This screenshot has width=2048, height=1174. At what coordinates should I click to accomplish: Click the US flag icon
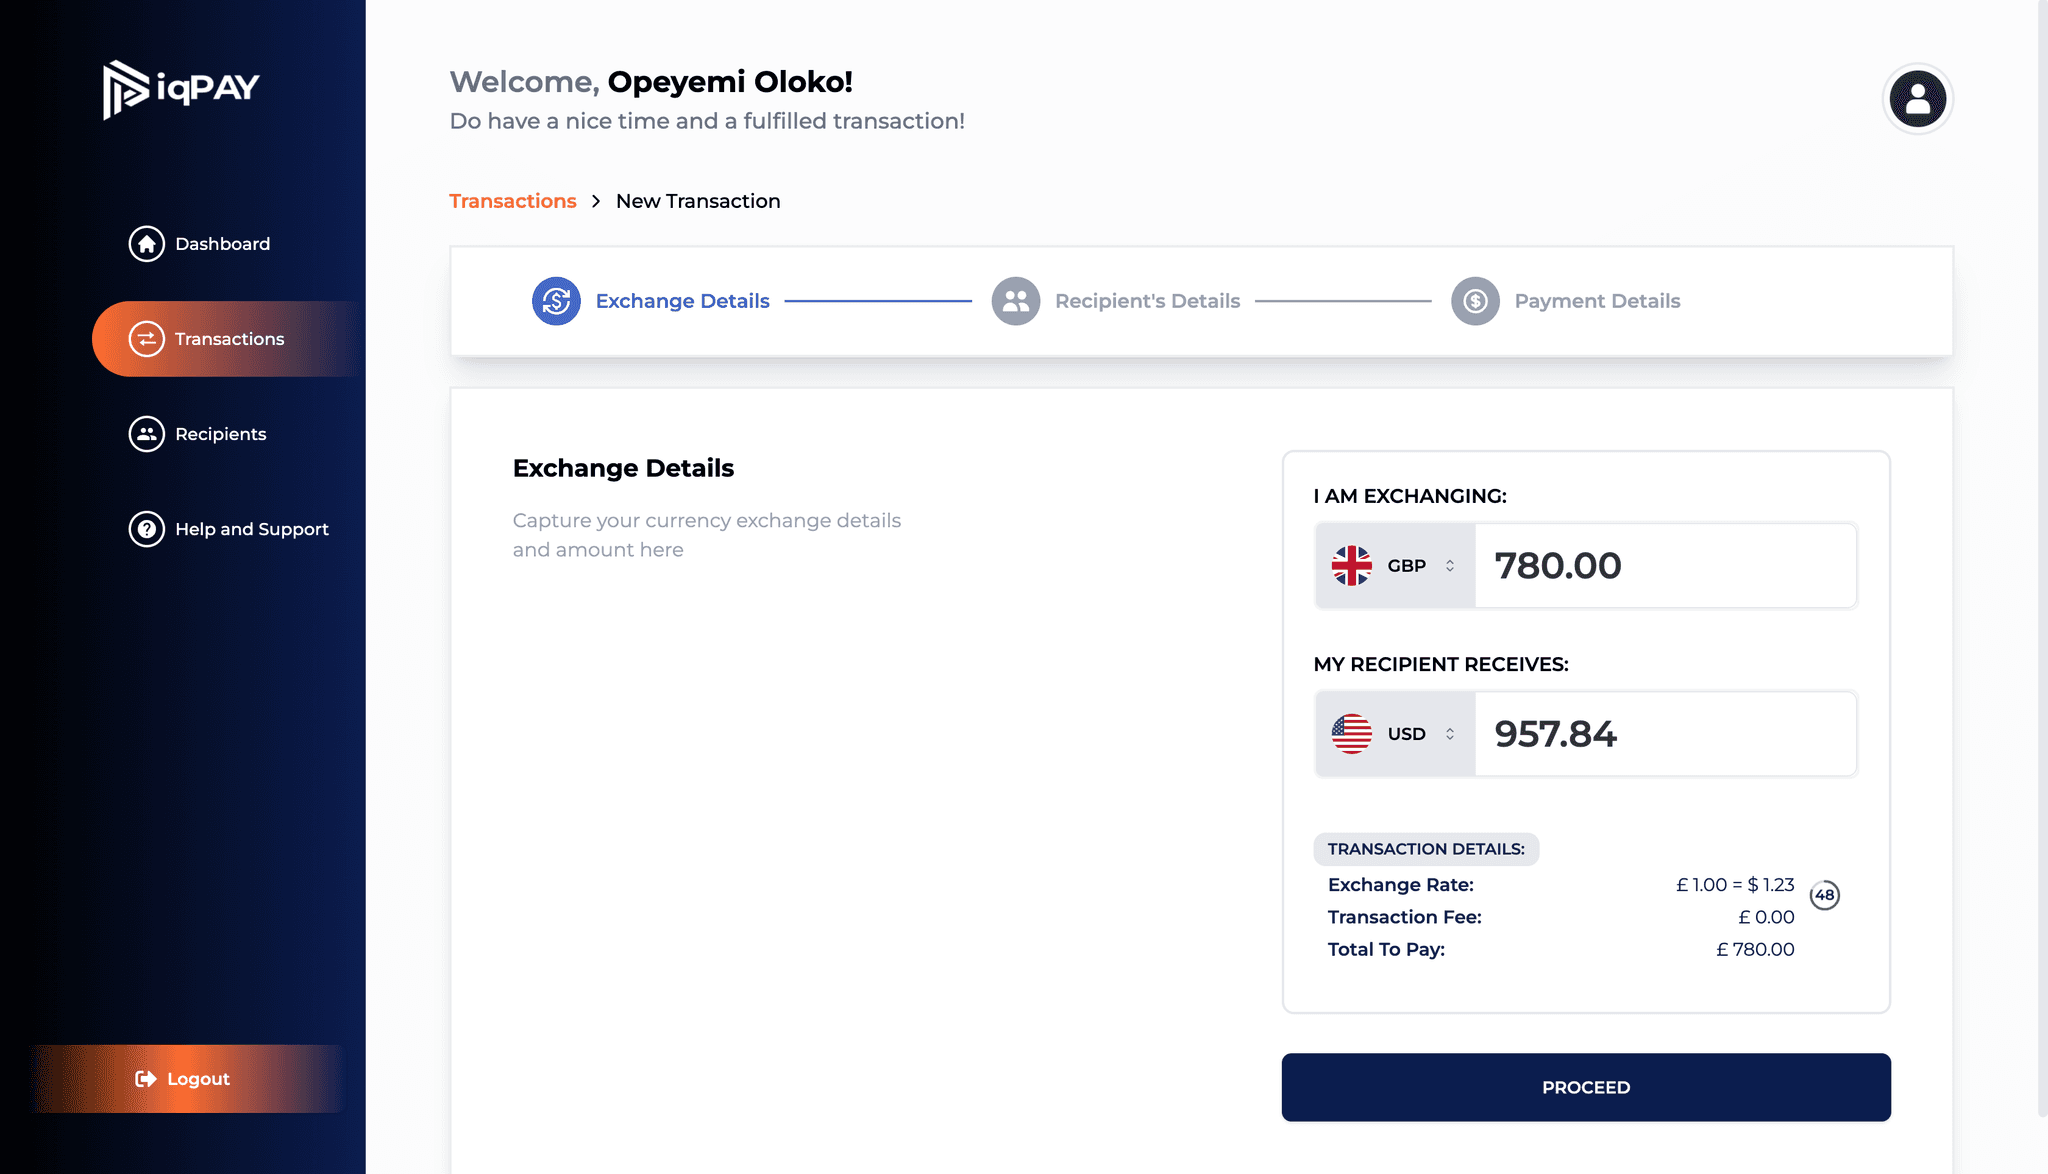[x=1352, y=734]
